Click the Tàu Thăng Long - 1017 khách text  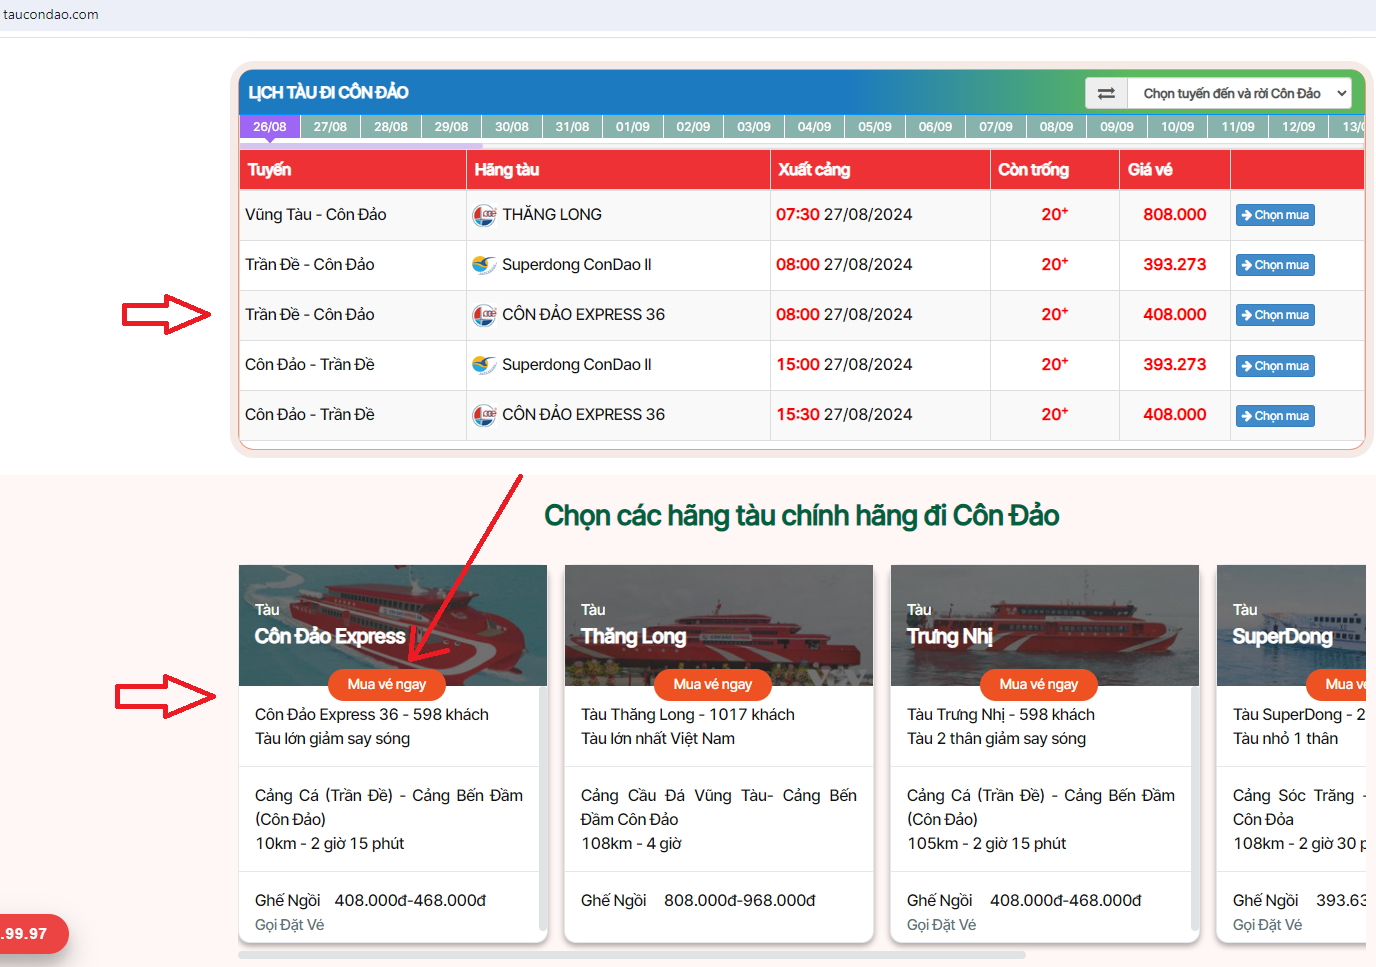point(688,714)
